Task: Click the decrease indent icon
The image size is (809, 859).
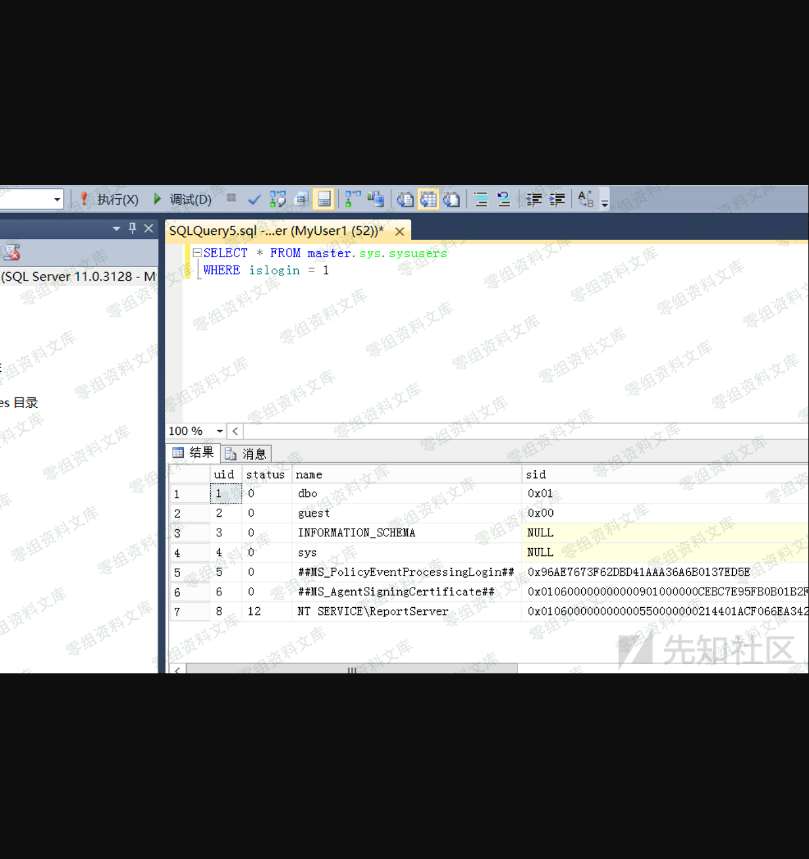Action: click(x=534, y=200)
